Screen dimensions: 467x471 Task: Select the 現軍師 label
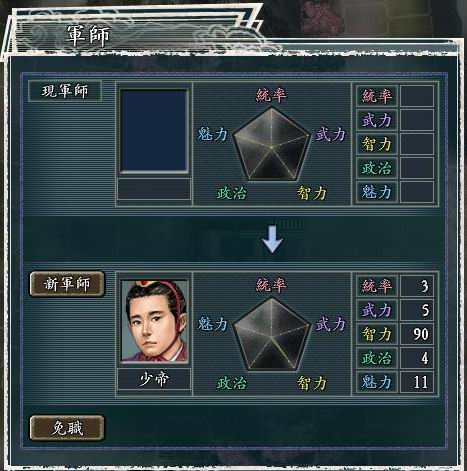click(65, 91)
